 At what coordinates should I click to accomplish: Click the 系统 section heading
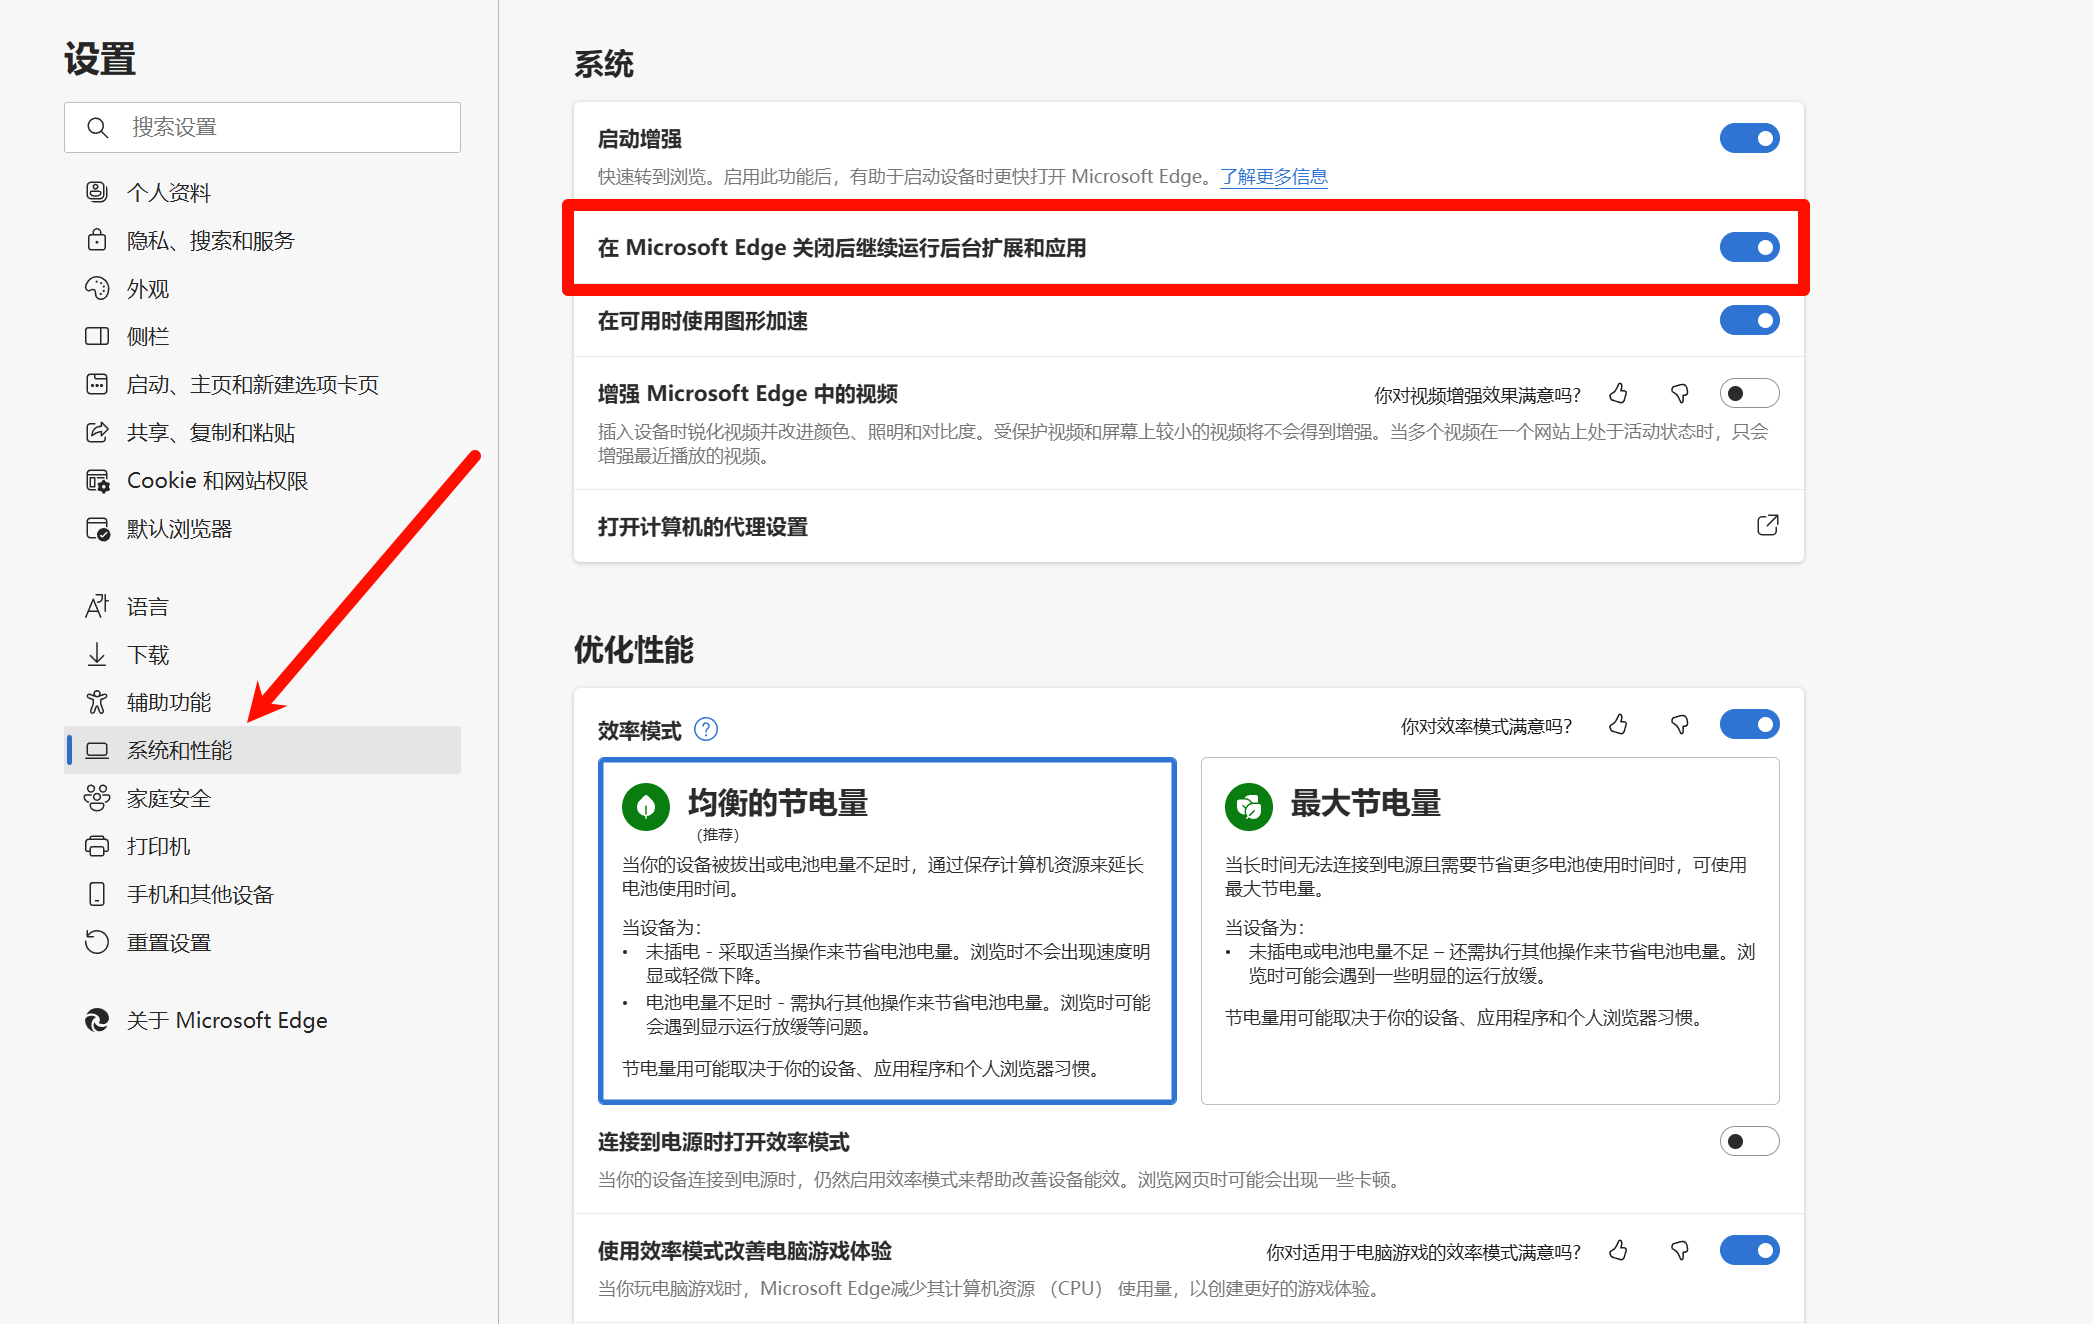tap(604, 64)
